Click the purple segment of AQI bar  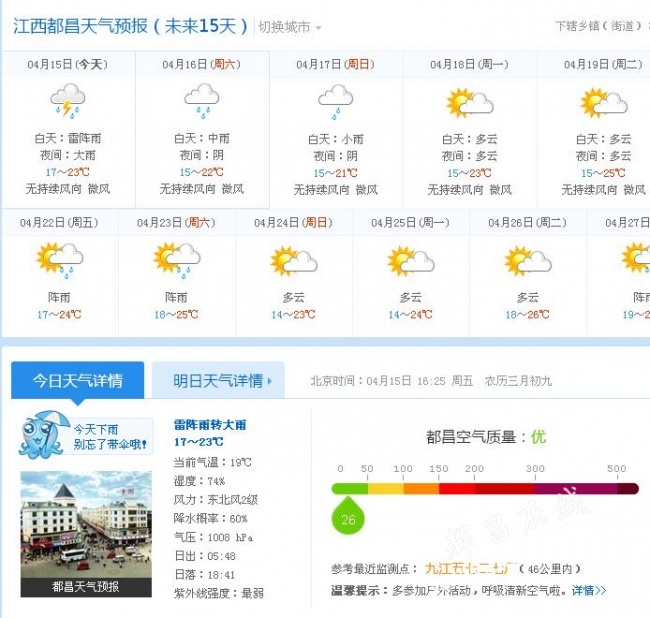[576, 489]
